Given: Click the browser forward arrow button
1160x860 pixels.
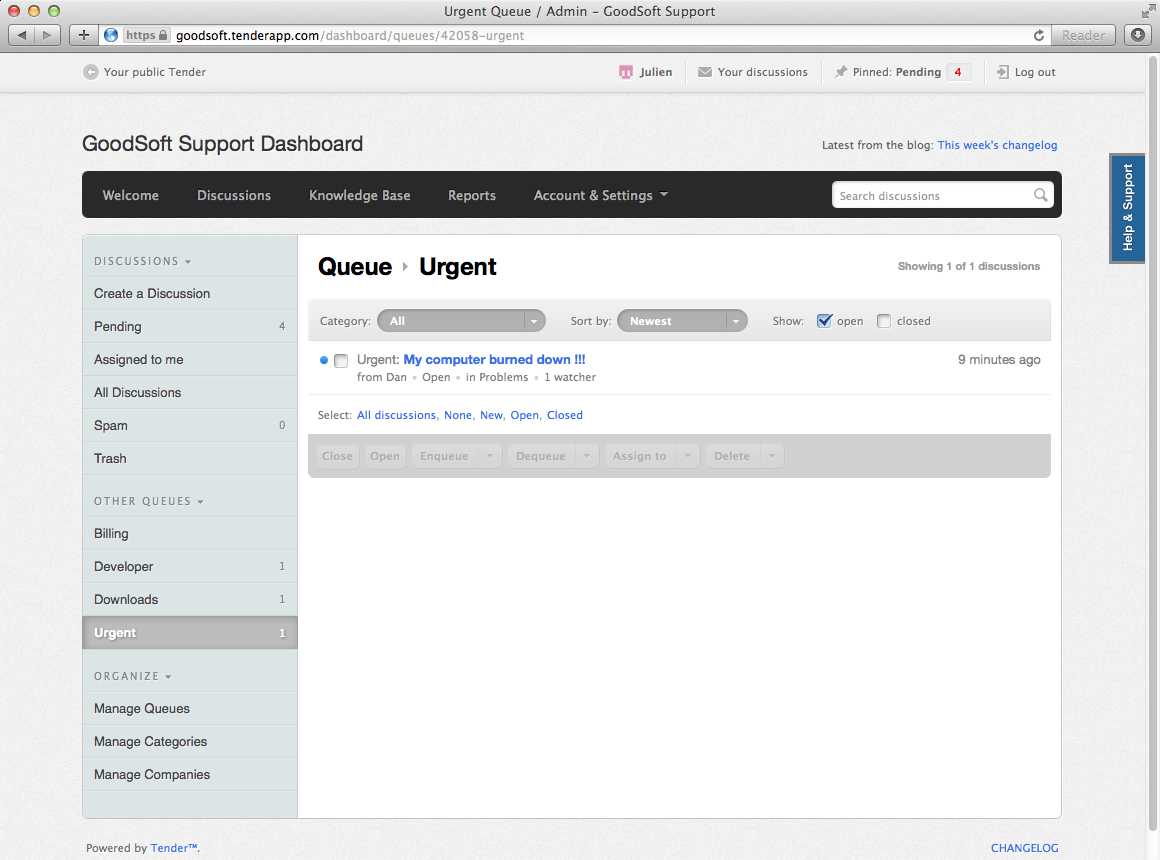Looking at the screenshot, I should (x=47, y=35).
